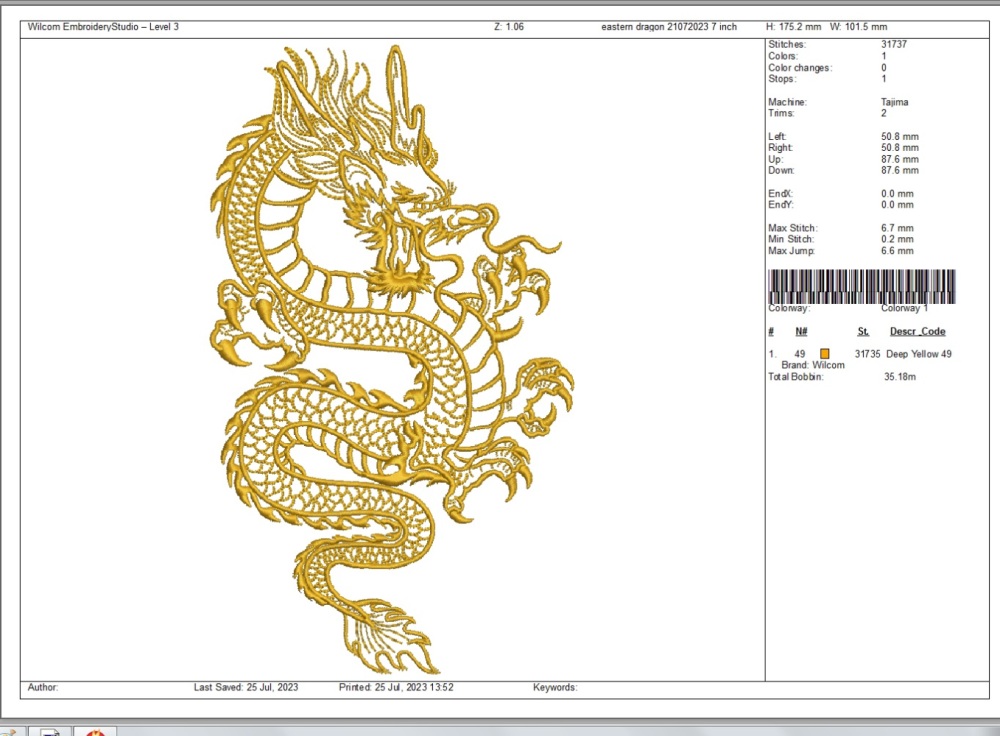Click the Author field in the footer

pyautogui.click(x=43, y=688)
